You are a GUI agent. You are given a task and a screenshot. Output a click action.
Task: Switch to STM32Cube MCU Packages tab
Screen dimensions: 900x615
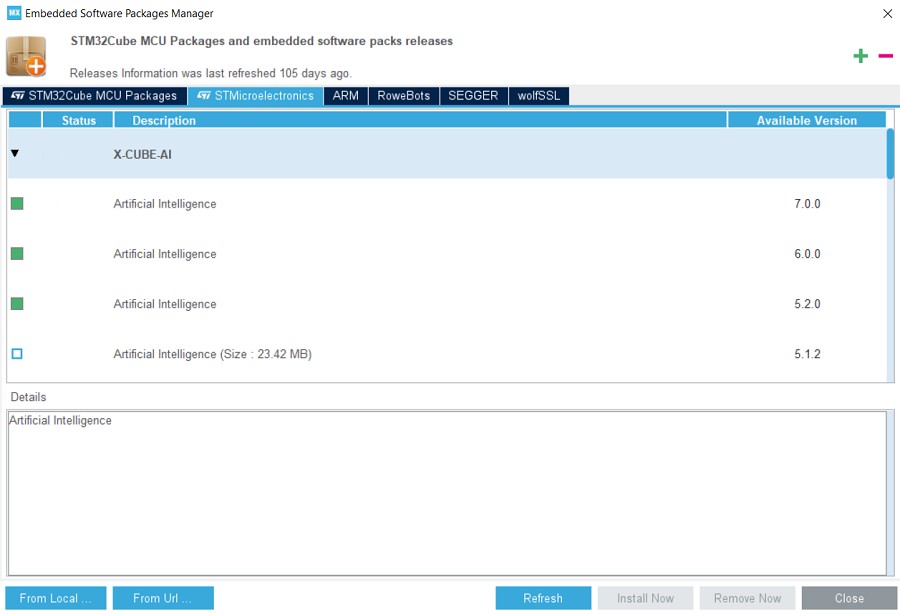click(x=94, y=96)
